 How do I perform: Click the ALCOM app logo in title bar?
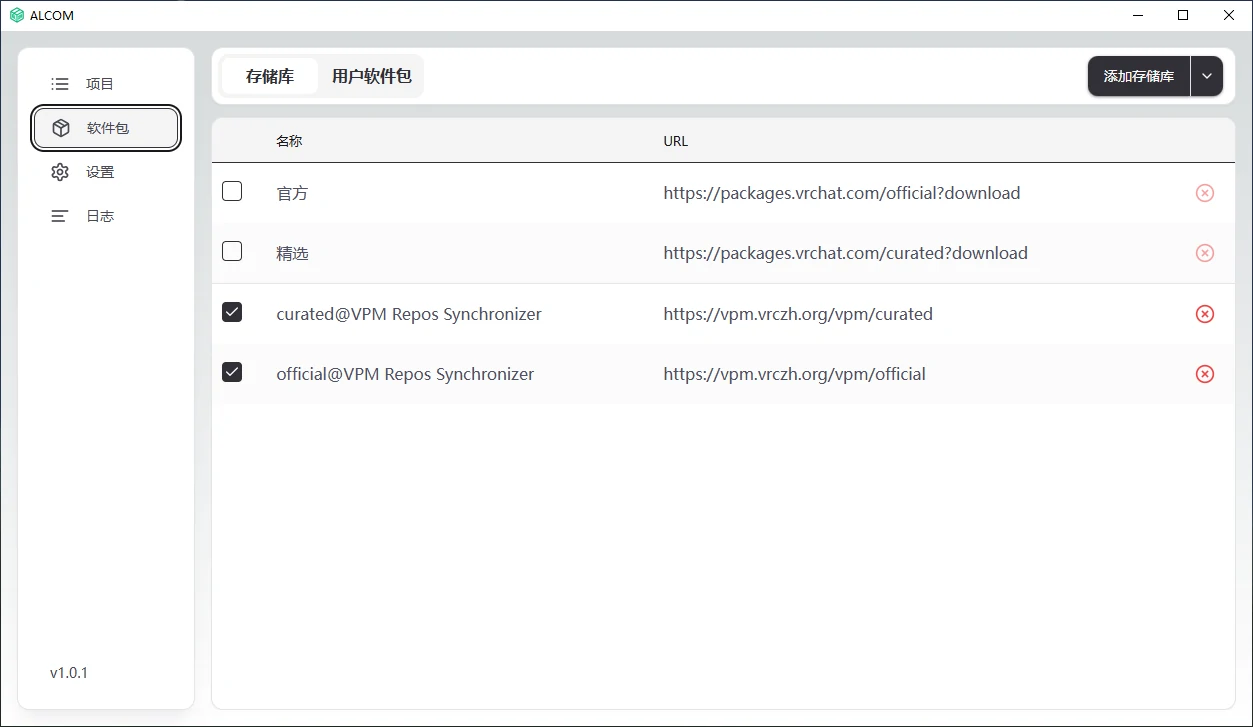[x=16, y=15]
